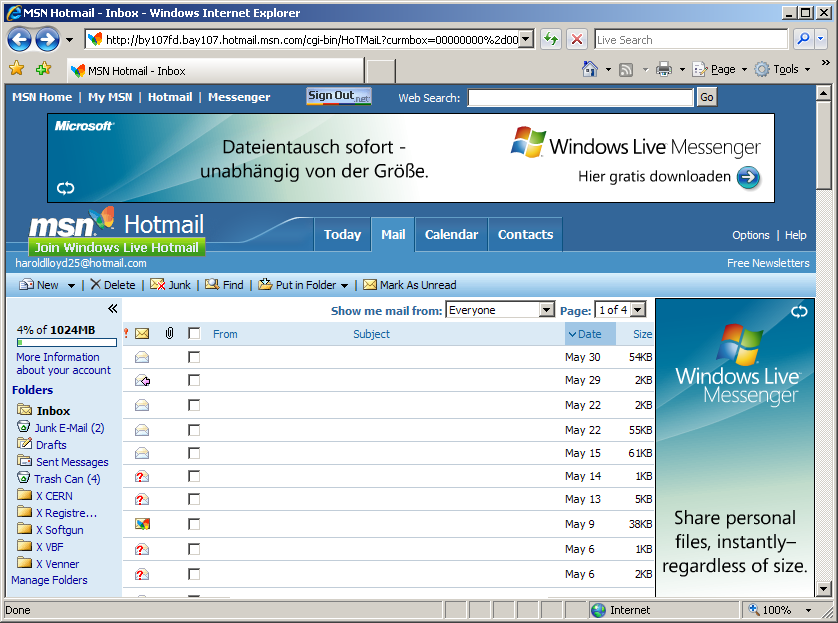838x623 pixels.
Task: Tick the checkbox for the 55KB May 22 message
Action: (194, 430)
